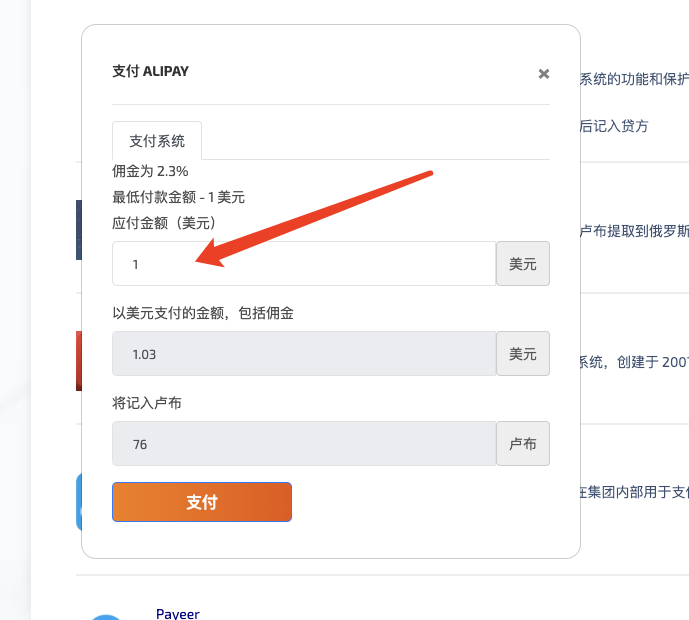Image resolution: width=689 pixels, height=620 pixels.
Task: Click the background text 后记入贷方
Action: [x=614, y=126]
